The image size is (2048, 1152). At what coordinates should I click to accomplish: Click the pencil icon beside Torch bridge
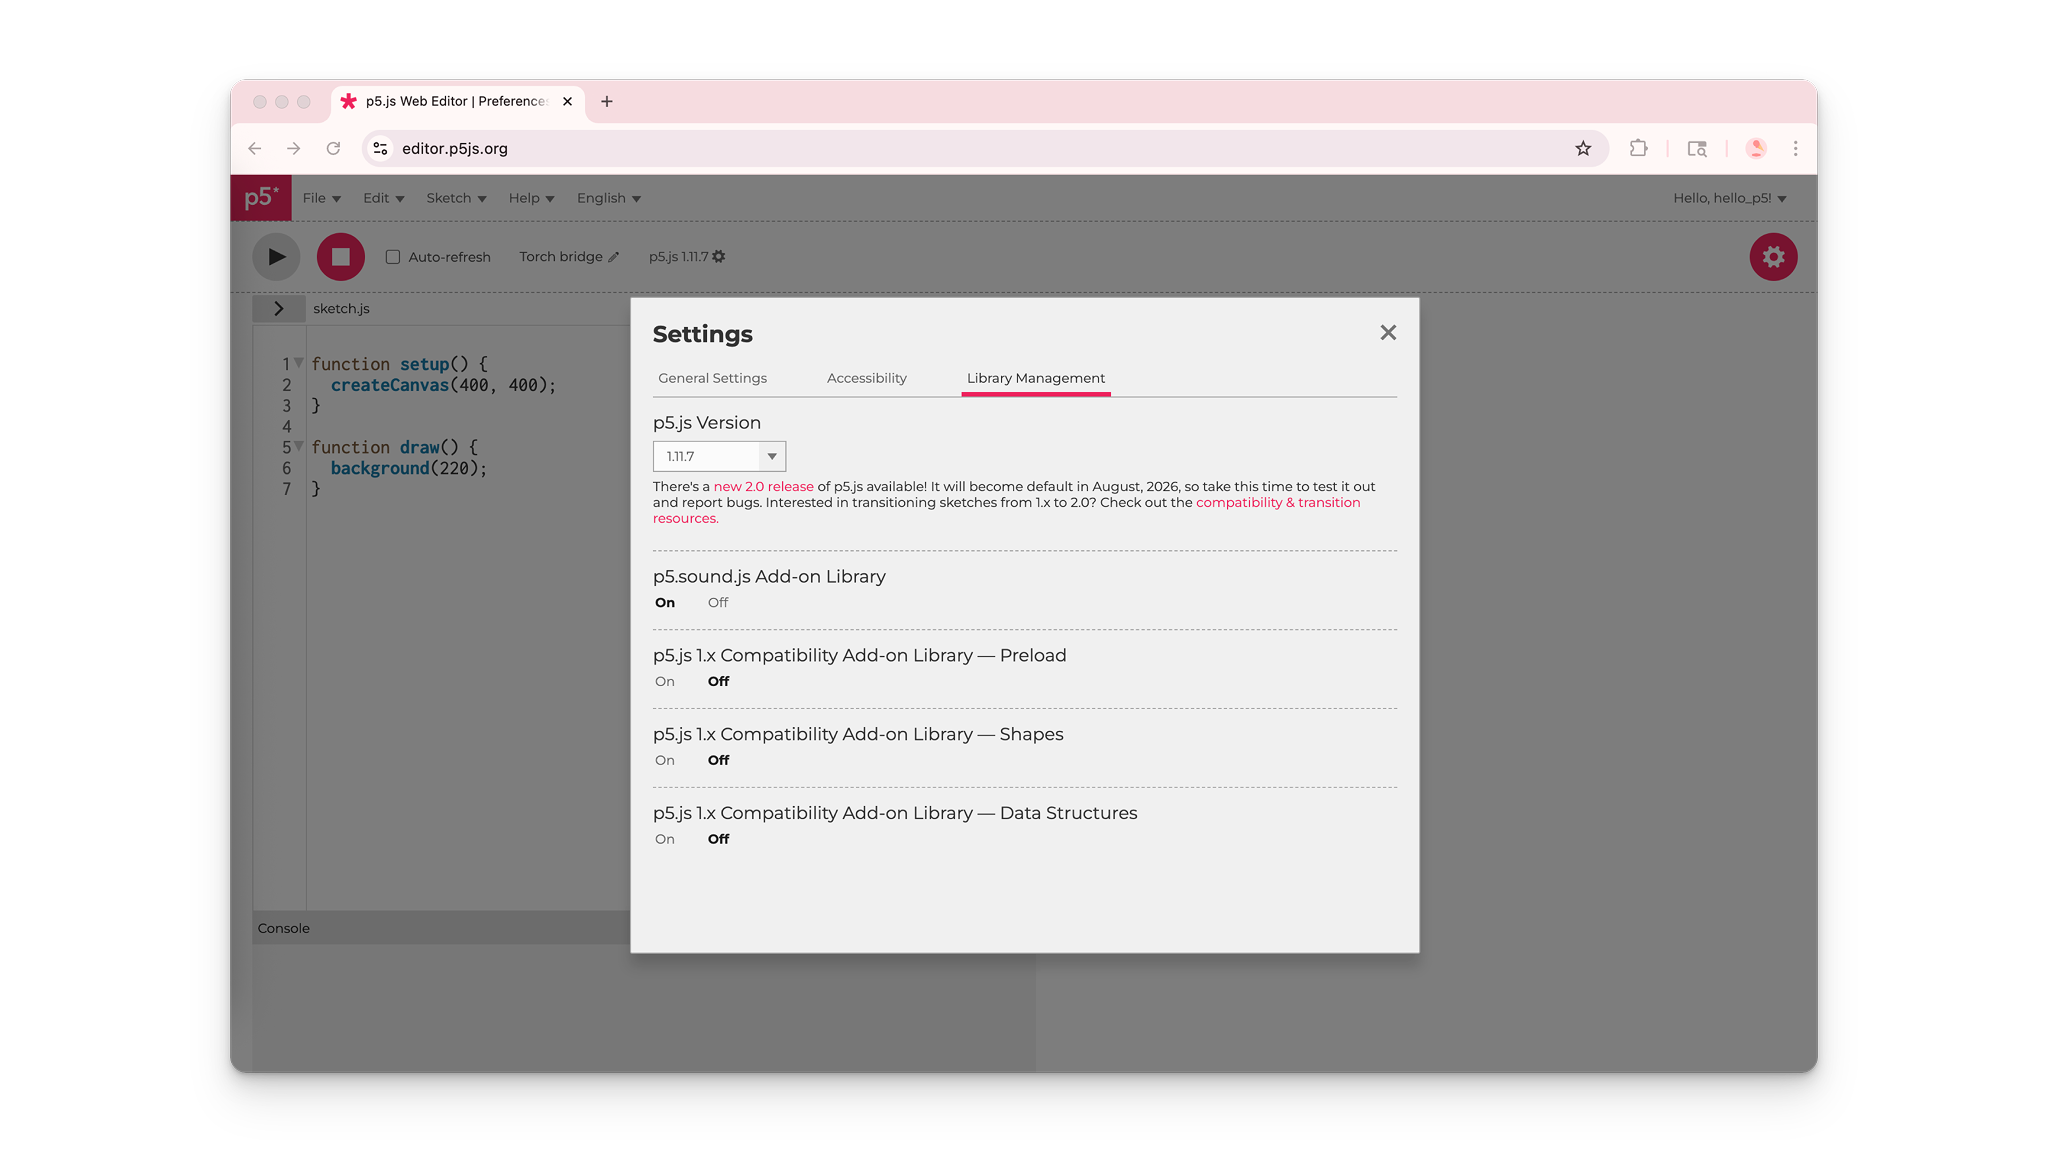(x=614, y=257)
